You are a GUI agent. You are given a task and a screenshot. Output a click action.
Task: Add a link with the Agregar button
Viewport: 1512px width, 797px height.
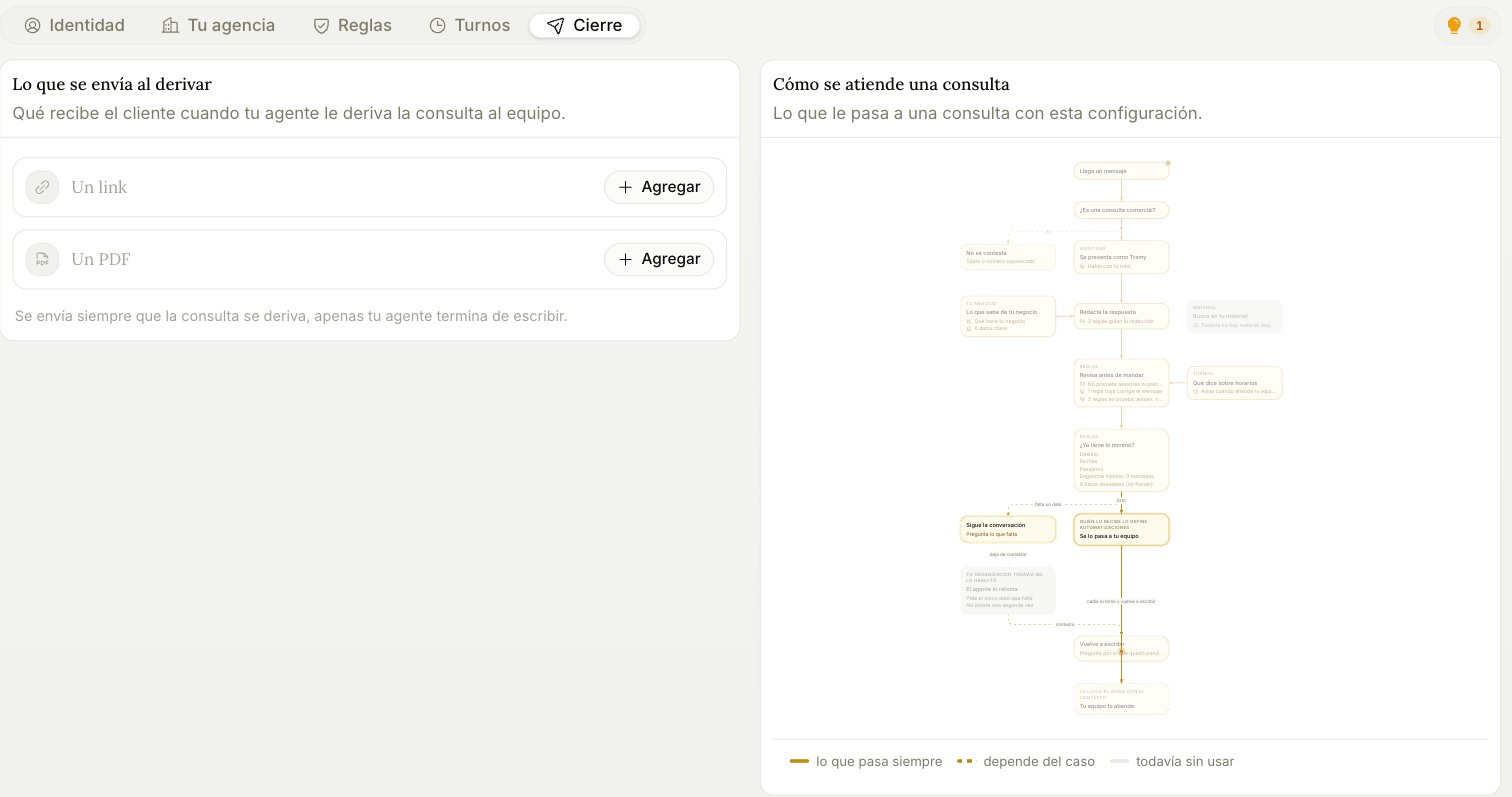(x=658, y=187)
